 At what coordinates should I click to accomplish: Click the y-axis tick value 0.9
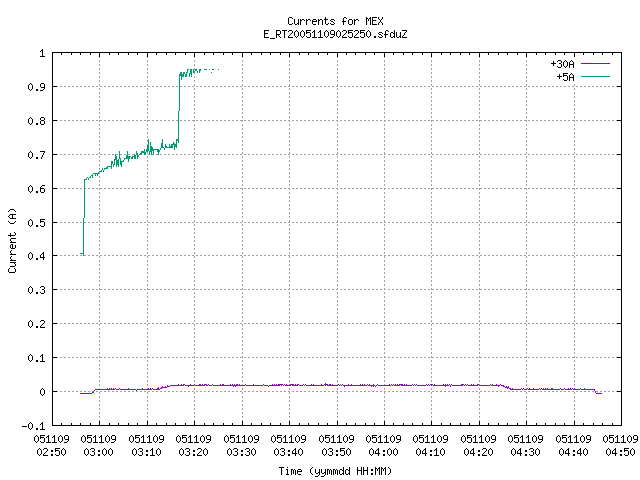[36, 87]
